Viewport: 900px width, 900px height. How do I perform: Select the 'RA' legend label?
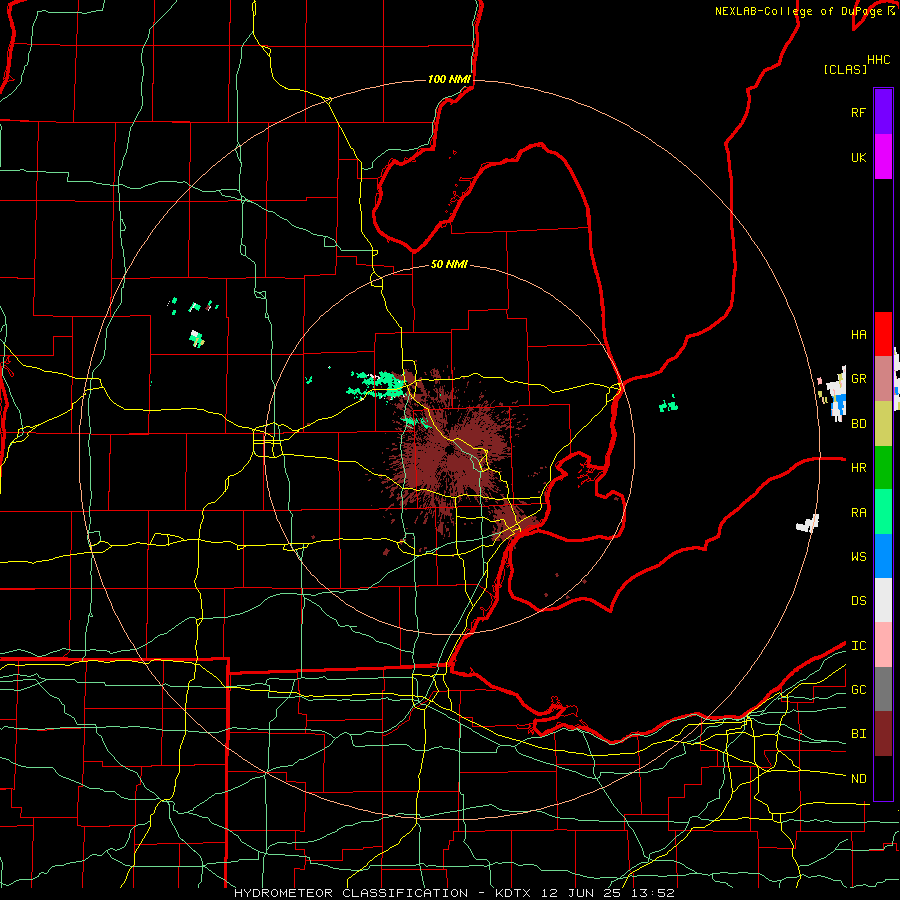click(x=858, y=512)
